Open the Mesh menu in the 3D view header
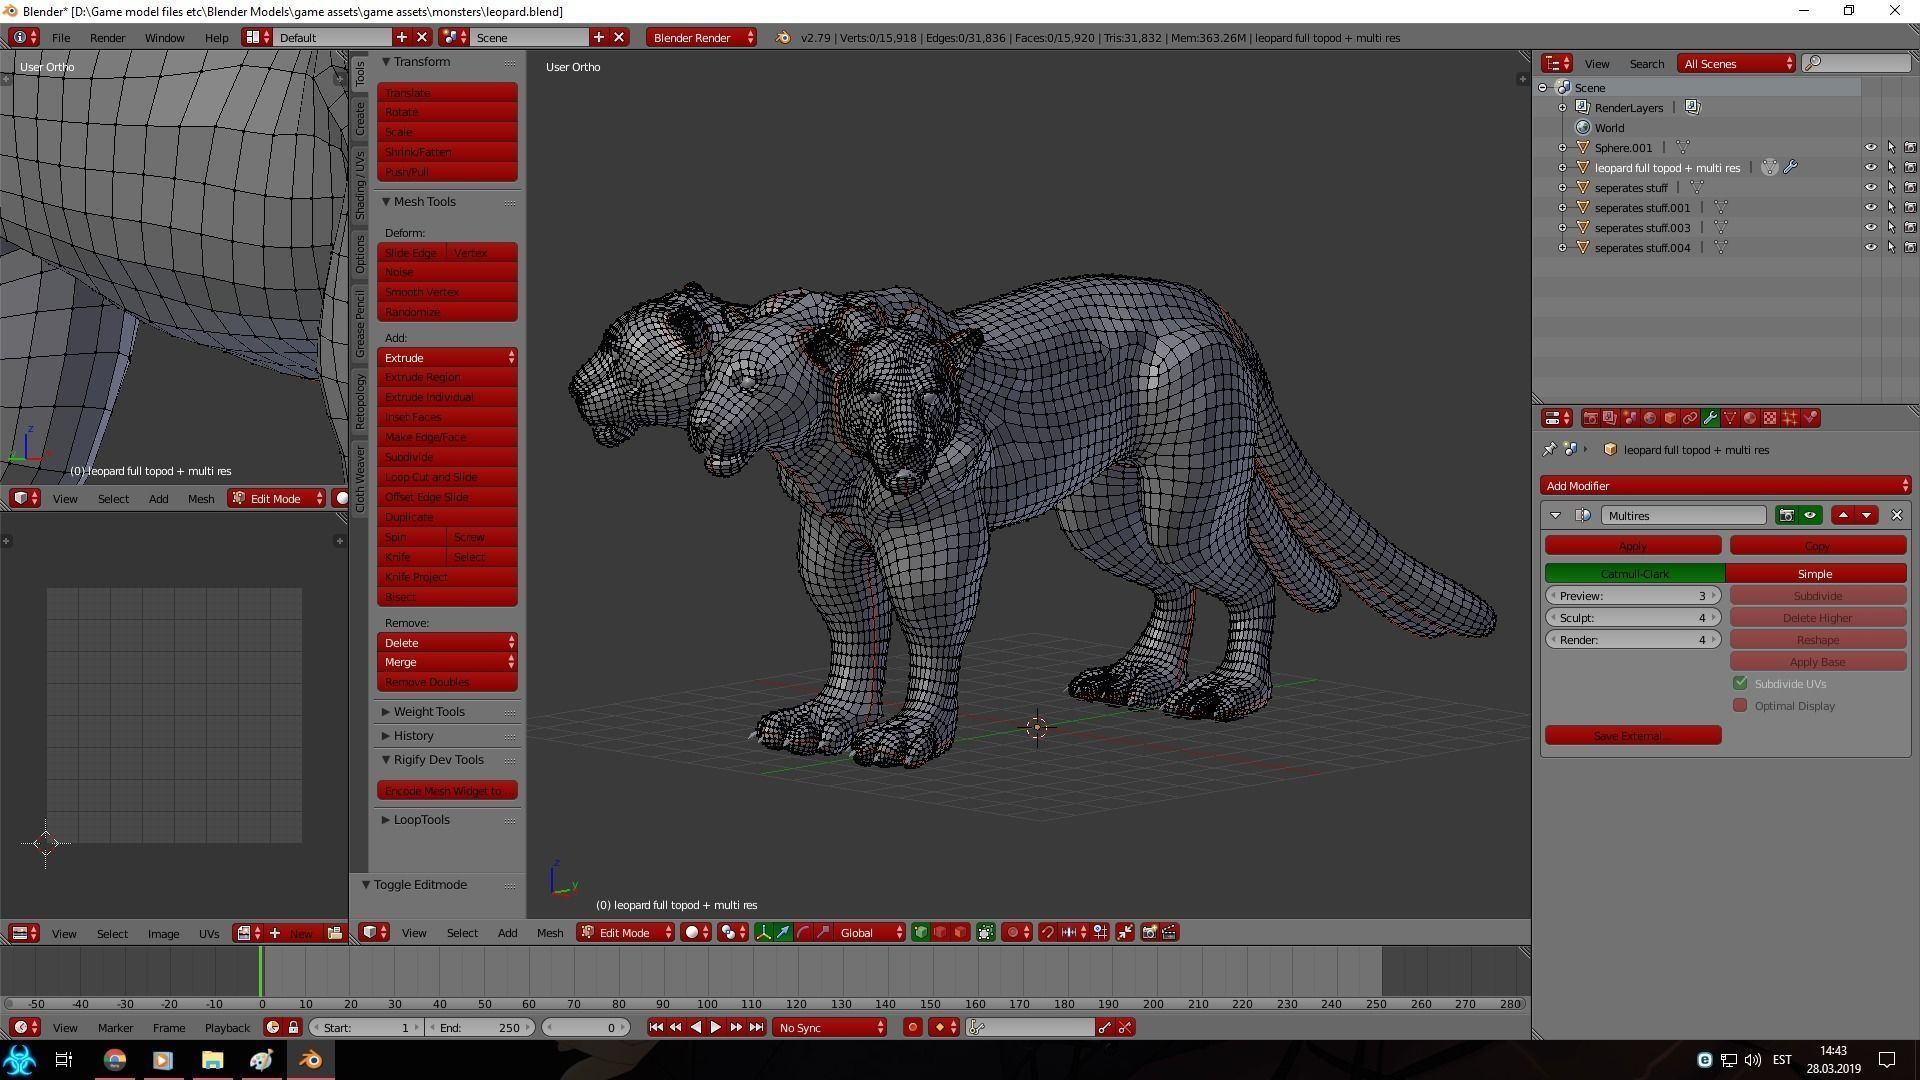 tap(550, 932)
